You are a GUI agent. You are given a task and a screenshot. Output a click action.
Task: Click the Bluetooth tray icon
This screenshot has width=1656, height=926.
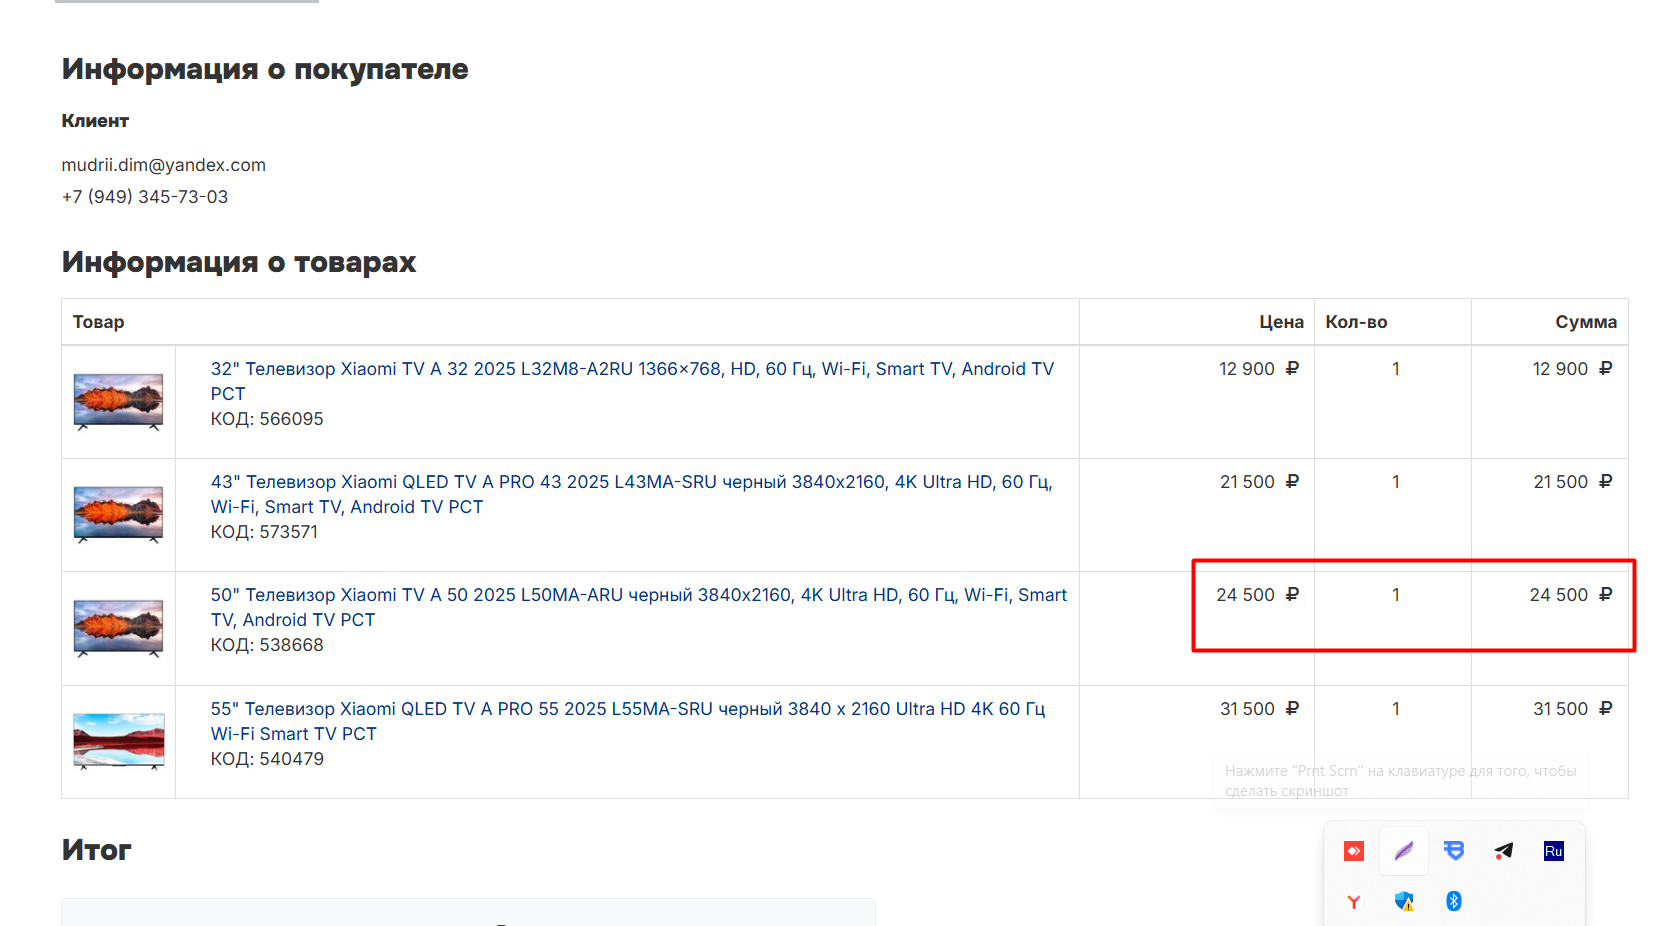point(1454,901)
